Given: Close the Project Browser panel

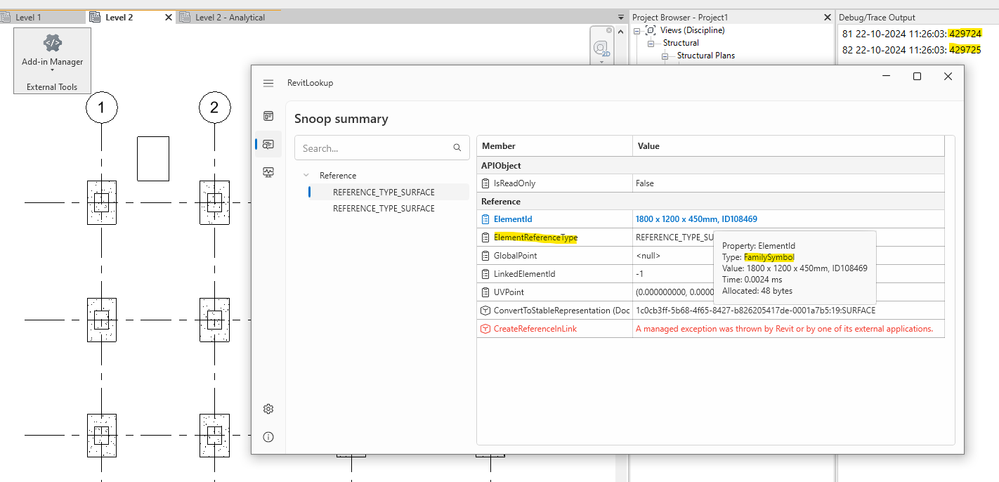Looking at the screenshot, I should [x=825, y=18].
